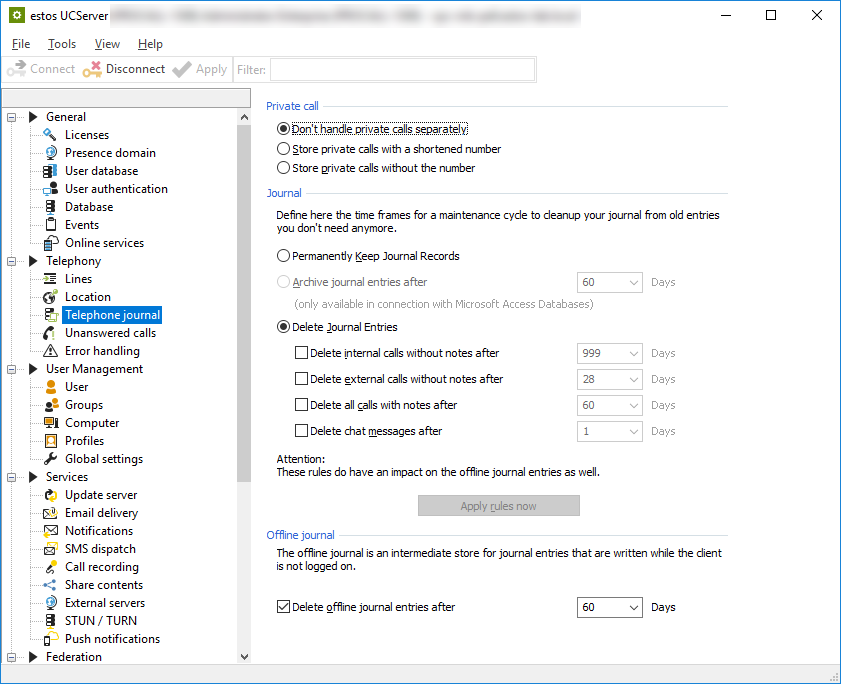Click the Share contents icon

click(50, 585)
